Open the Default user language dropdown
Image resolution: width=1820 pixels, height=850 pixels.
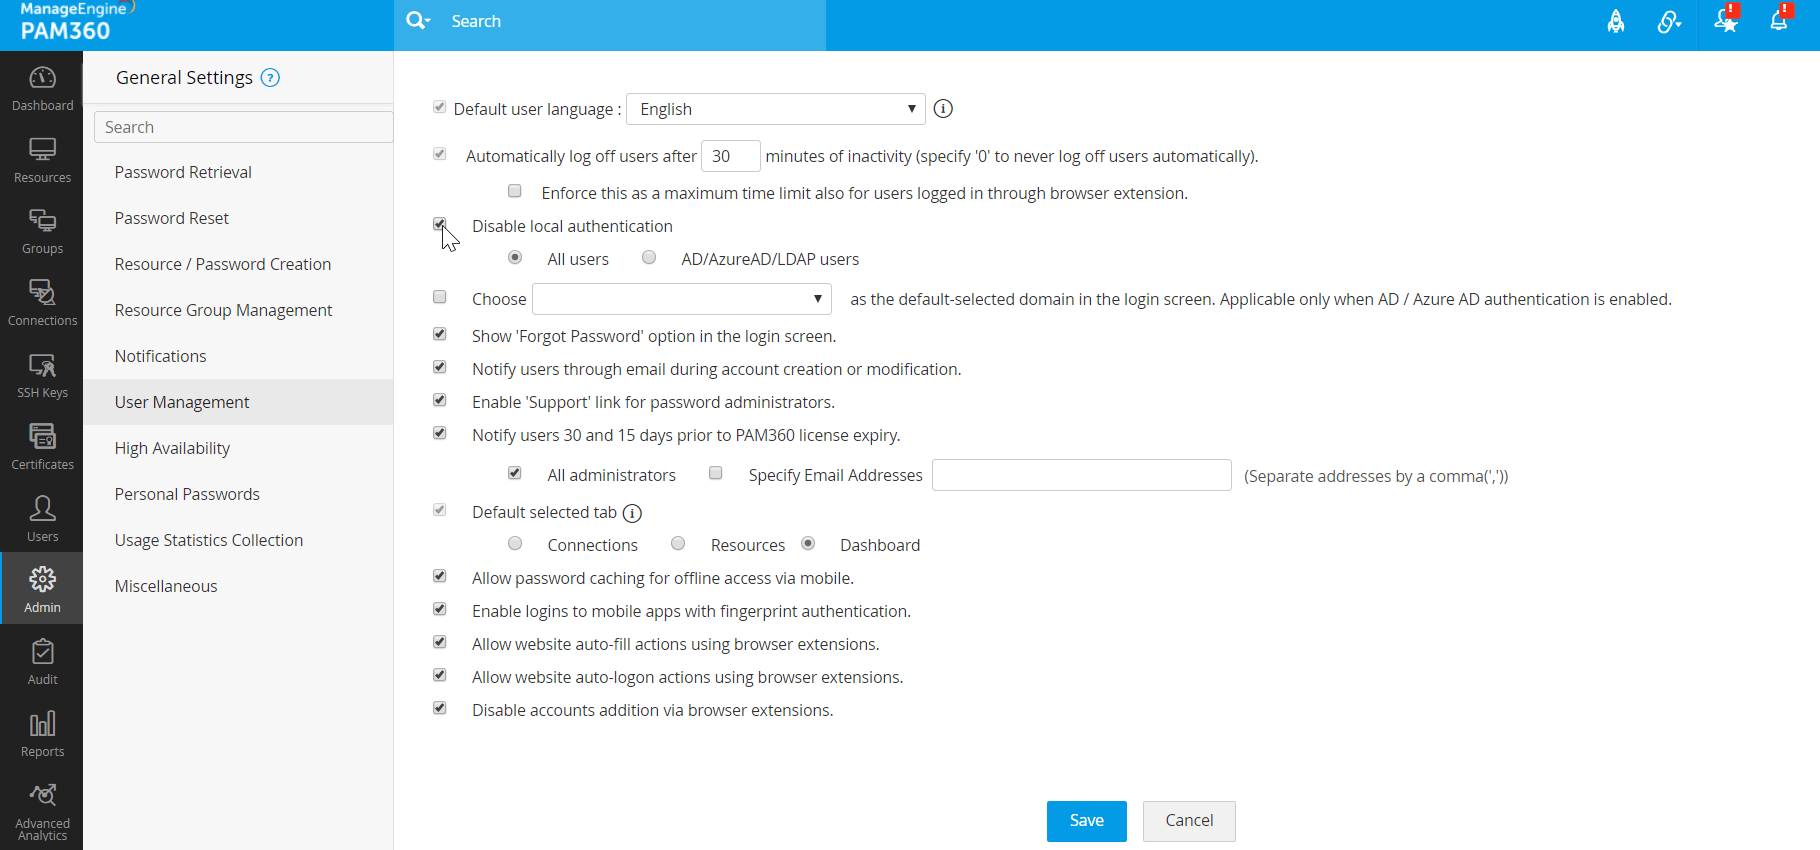pyautogui.click(x=776, y=109)
